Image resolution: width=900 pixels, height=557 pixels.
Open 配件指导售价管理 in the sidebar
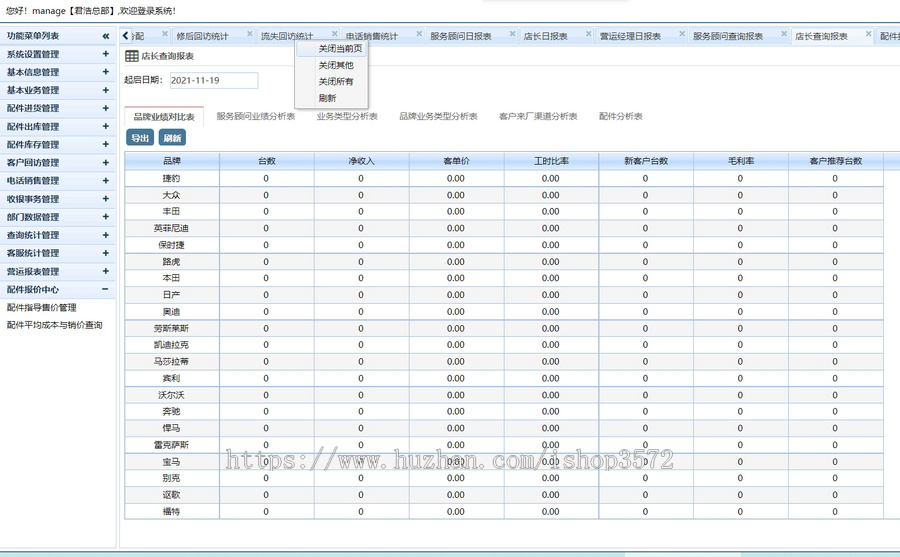point(41,307)
